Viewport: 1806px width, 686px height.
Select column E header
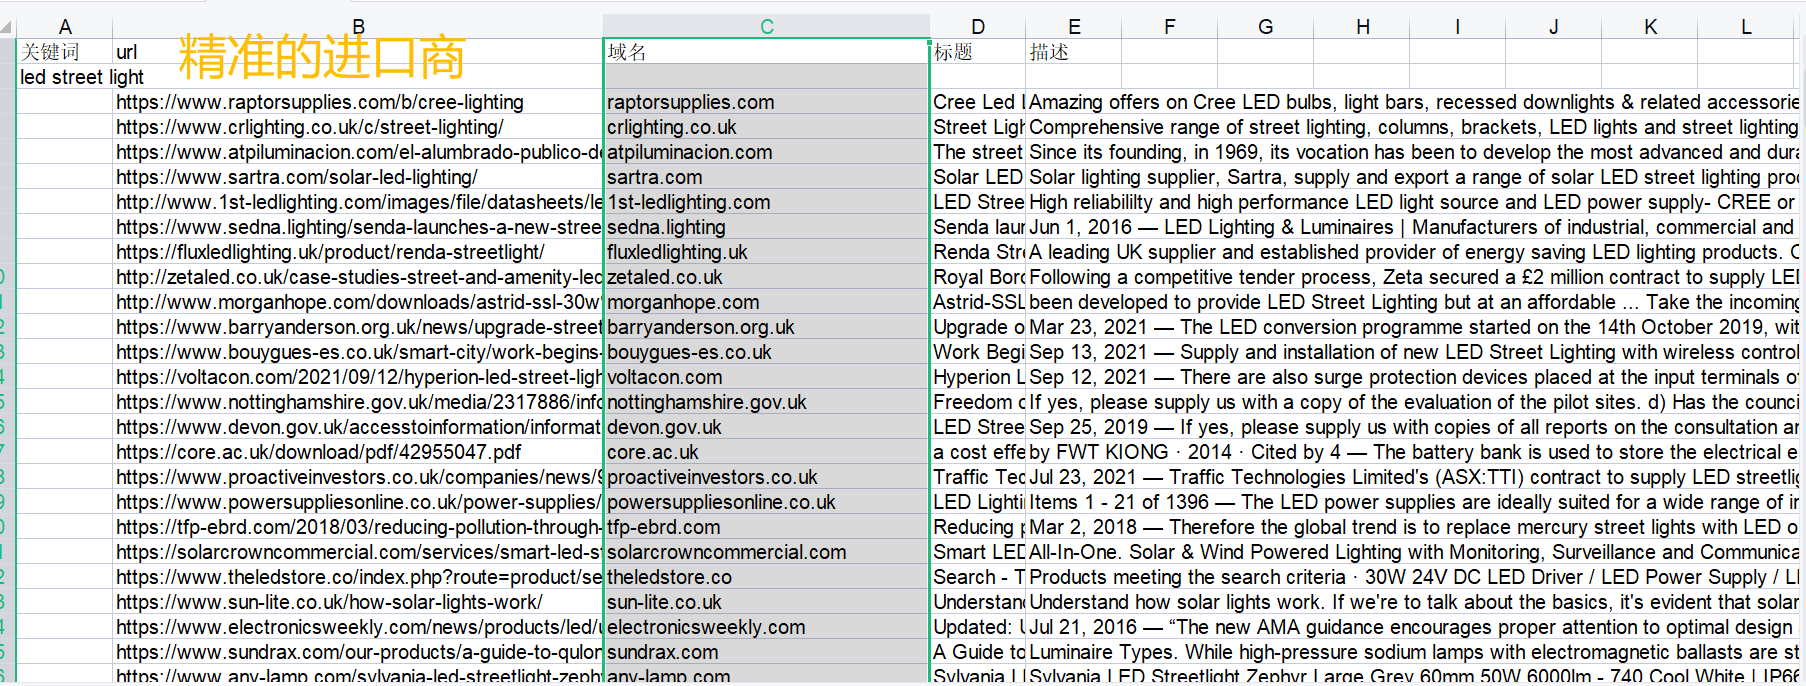[1074, 27]
